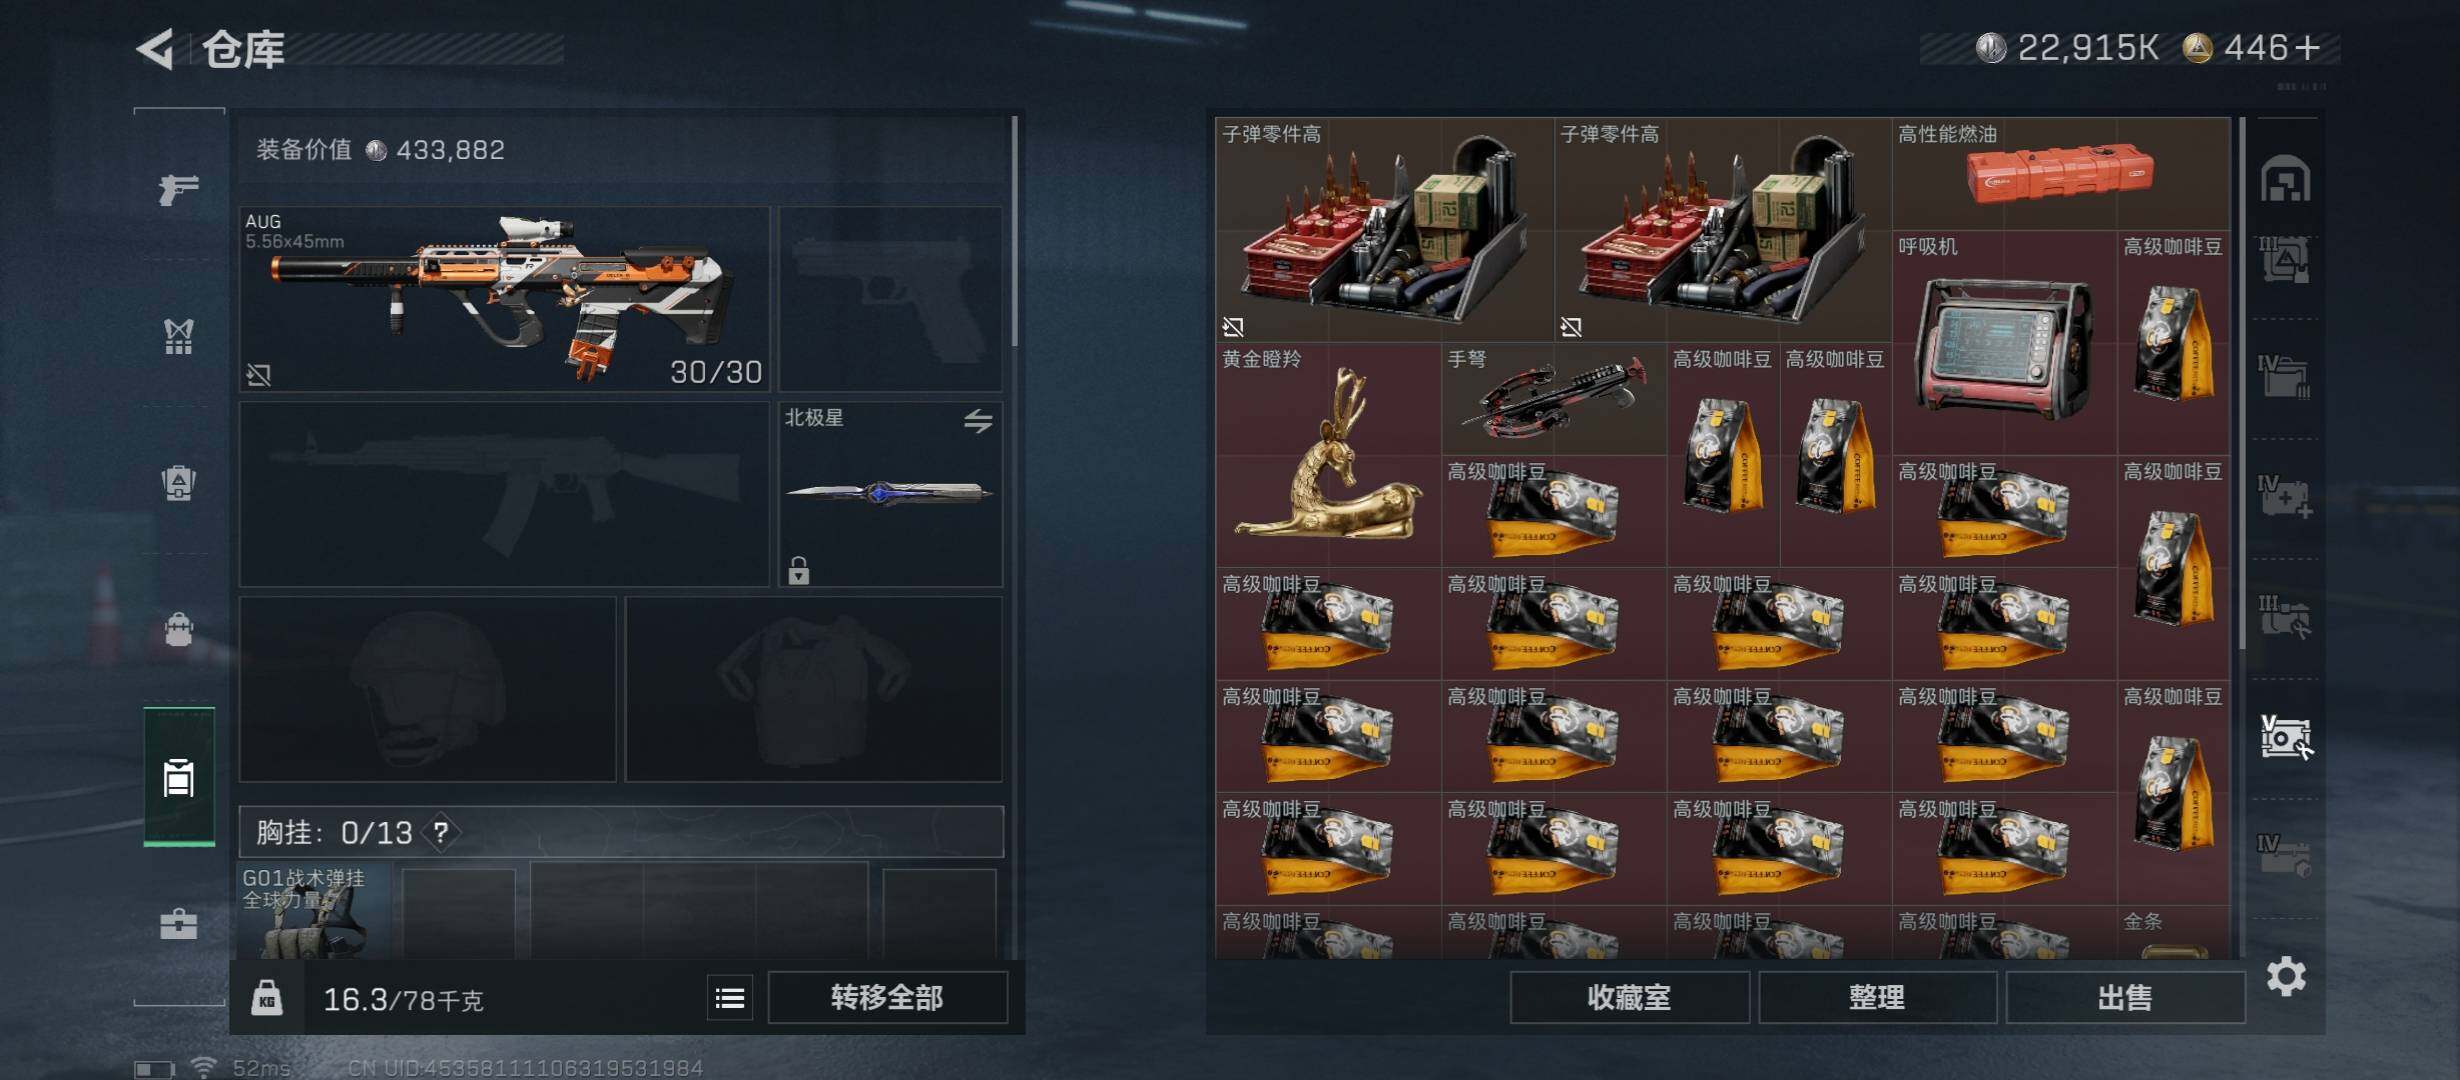Go back using the warehouse back arrow

(x=156, y=49)
